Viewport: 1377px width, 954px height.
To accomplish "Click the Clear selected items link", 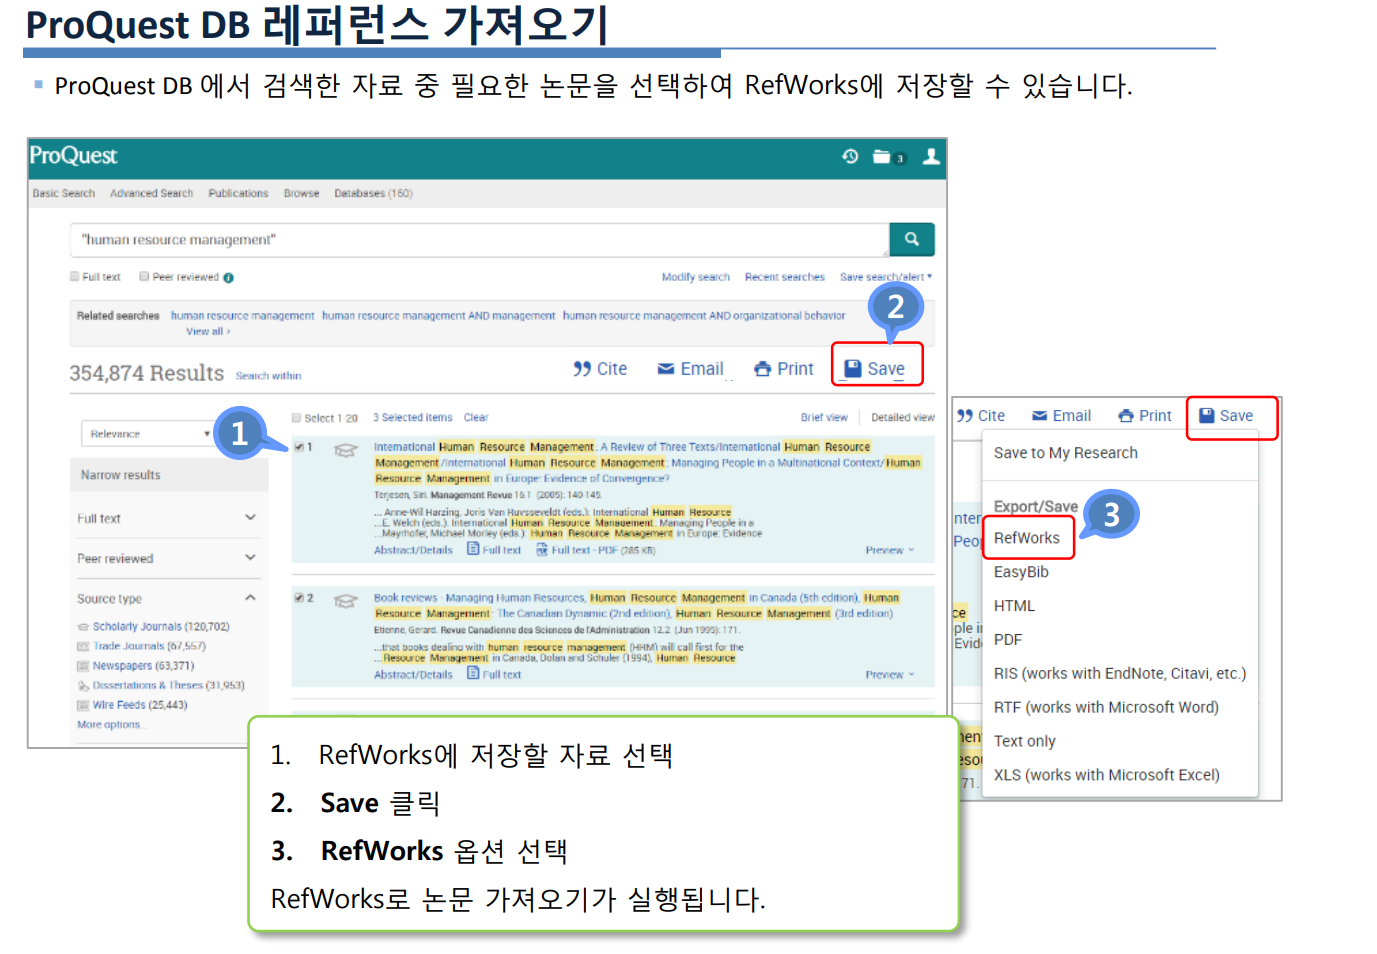I will (476, 418).
